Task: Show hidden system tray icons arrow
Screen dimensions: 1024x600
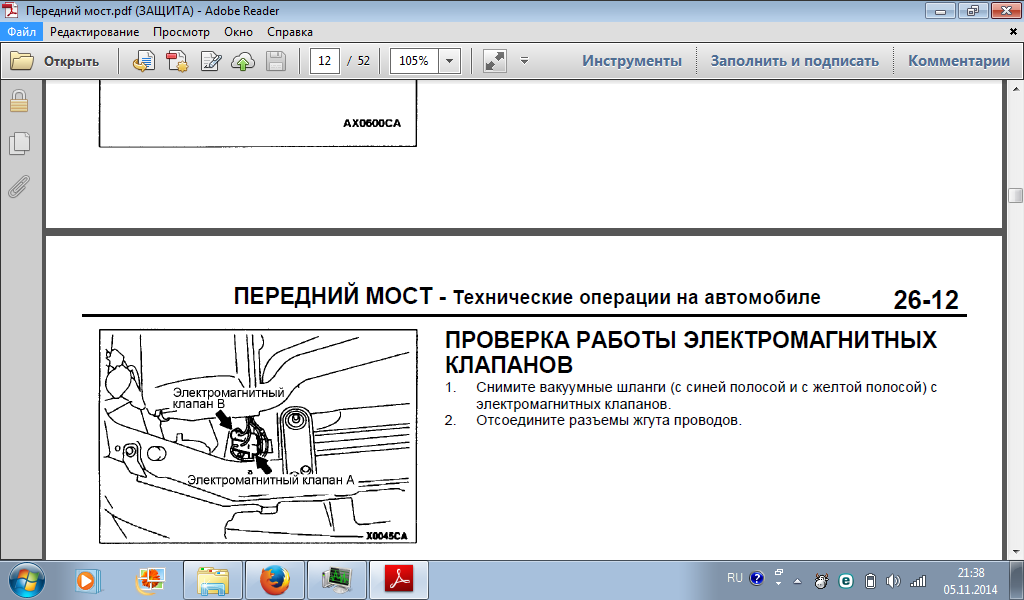Action: click(x=797, y=580)
